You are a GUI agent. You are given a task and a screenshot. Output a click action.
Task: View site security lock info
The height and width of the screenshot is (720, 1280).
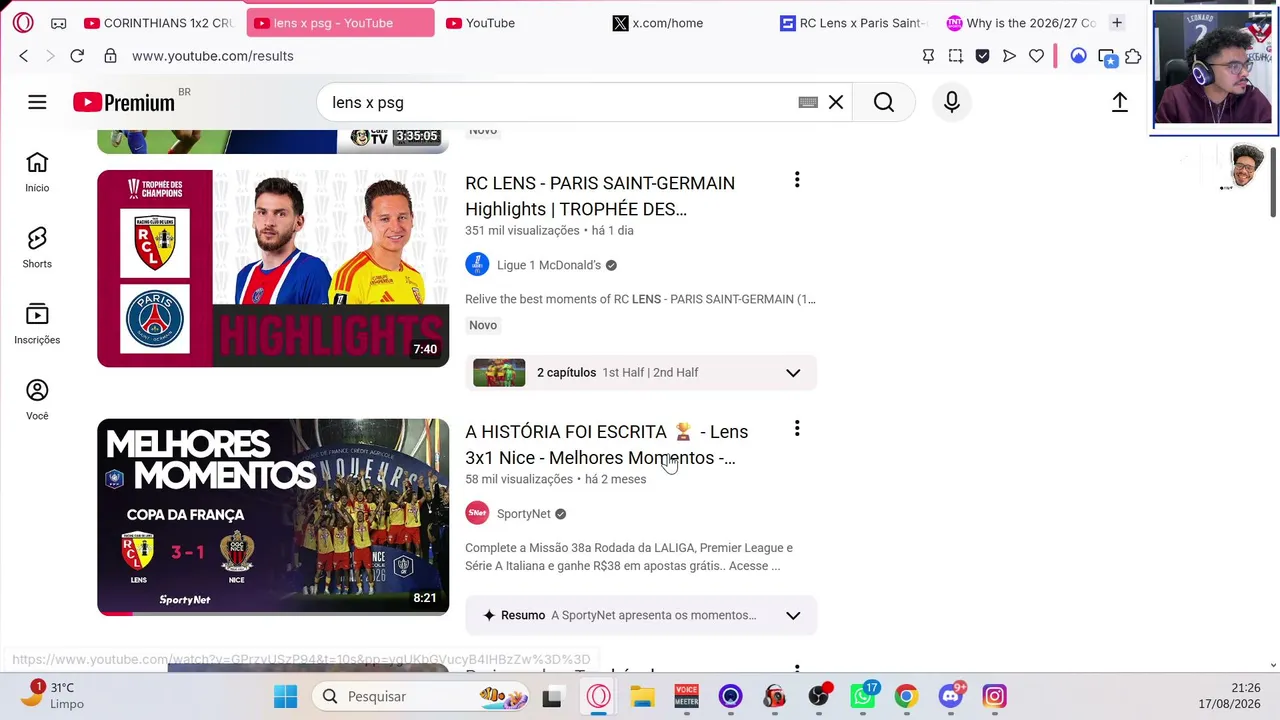(110, 56)
